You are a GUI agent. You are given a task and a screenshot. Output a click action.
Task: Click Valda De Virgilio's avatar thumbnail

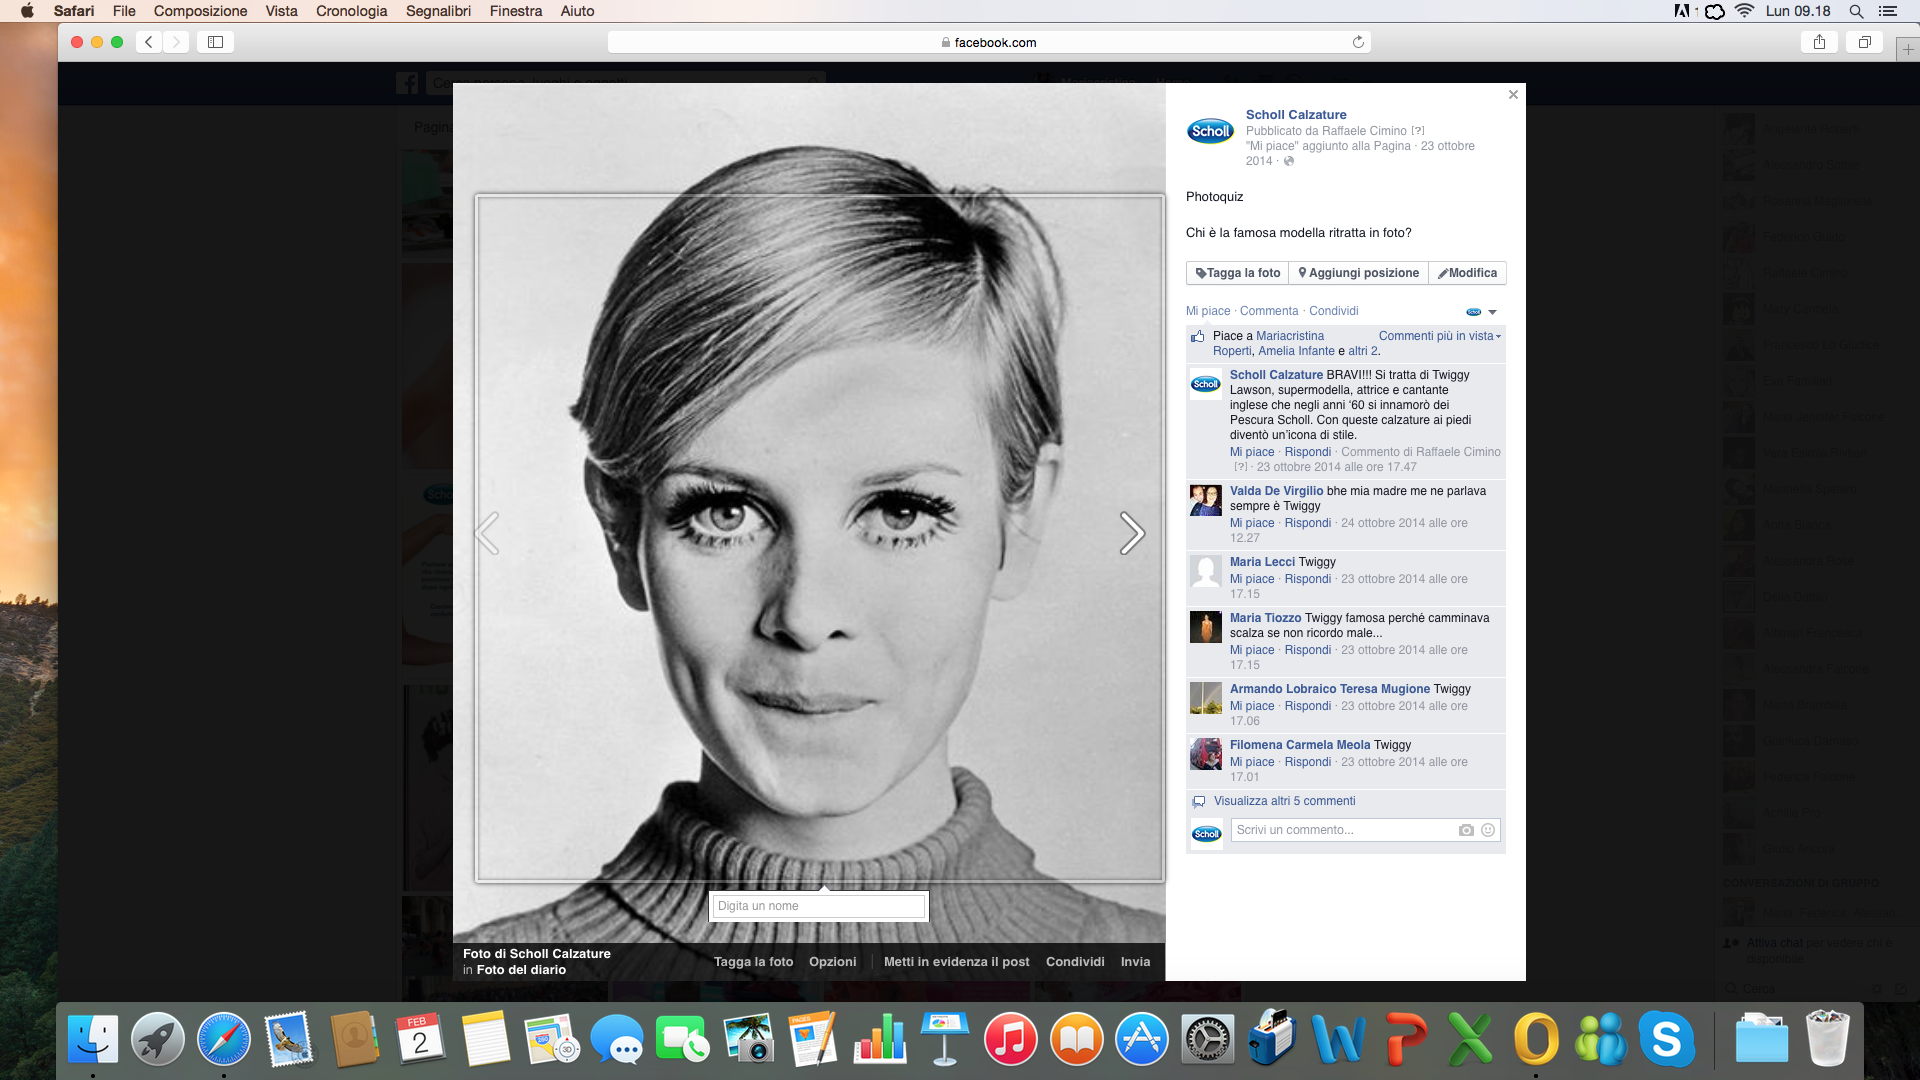point(1206,501)
